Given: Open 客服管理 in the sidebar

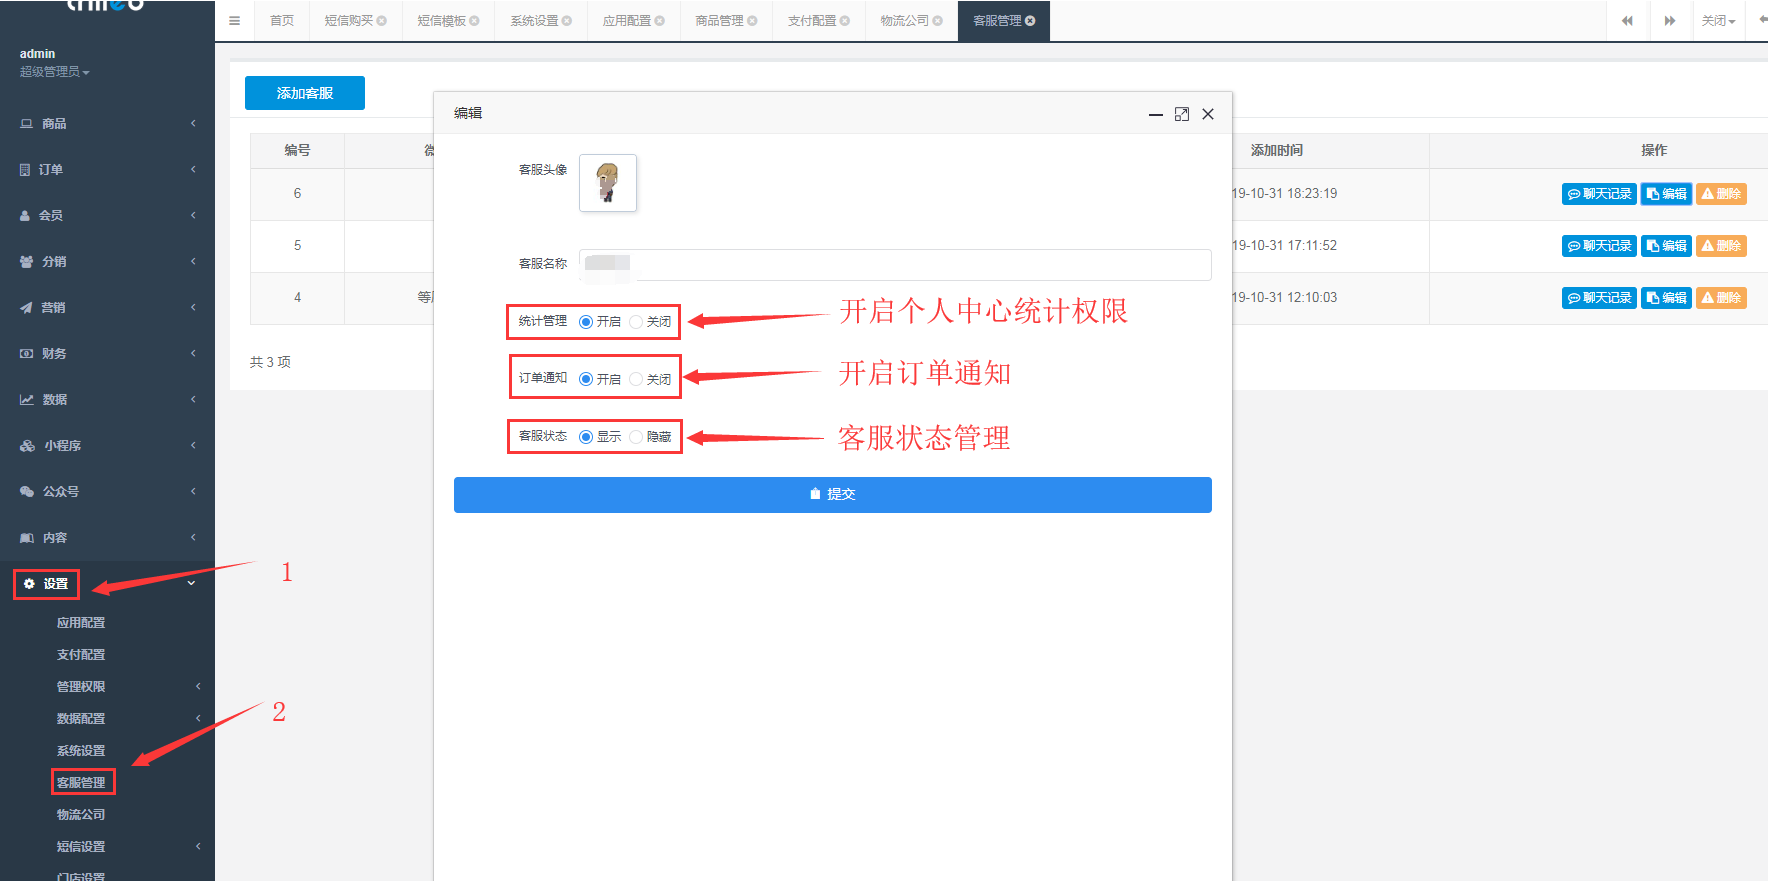Looking at the screenshot, I should coord(81,782).
